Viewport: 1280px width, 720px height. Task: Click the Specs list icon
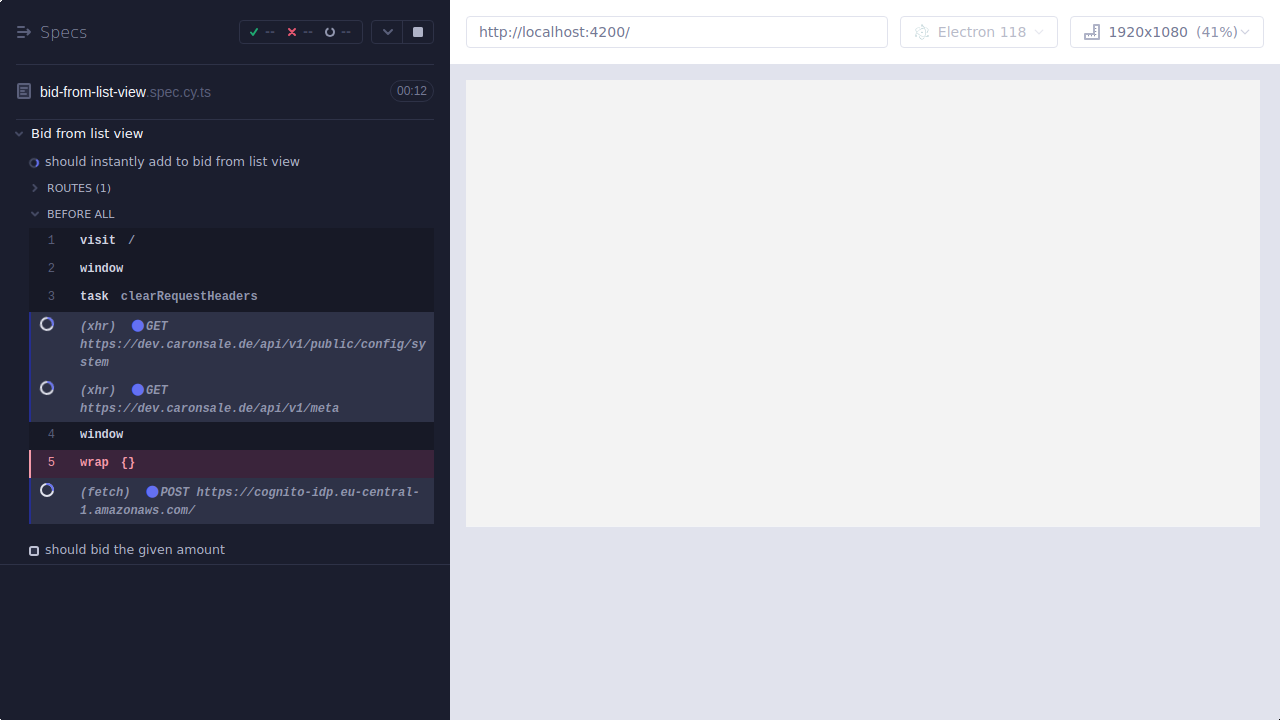(24, 31)
